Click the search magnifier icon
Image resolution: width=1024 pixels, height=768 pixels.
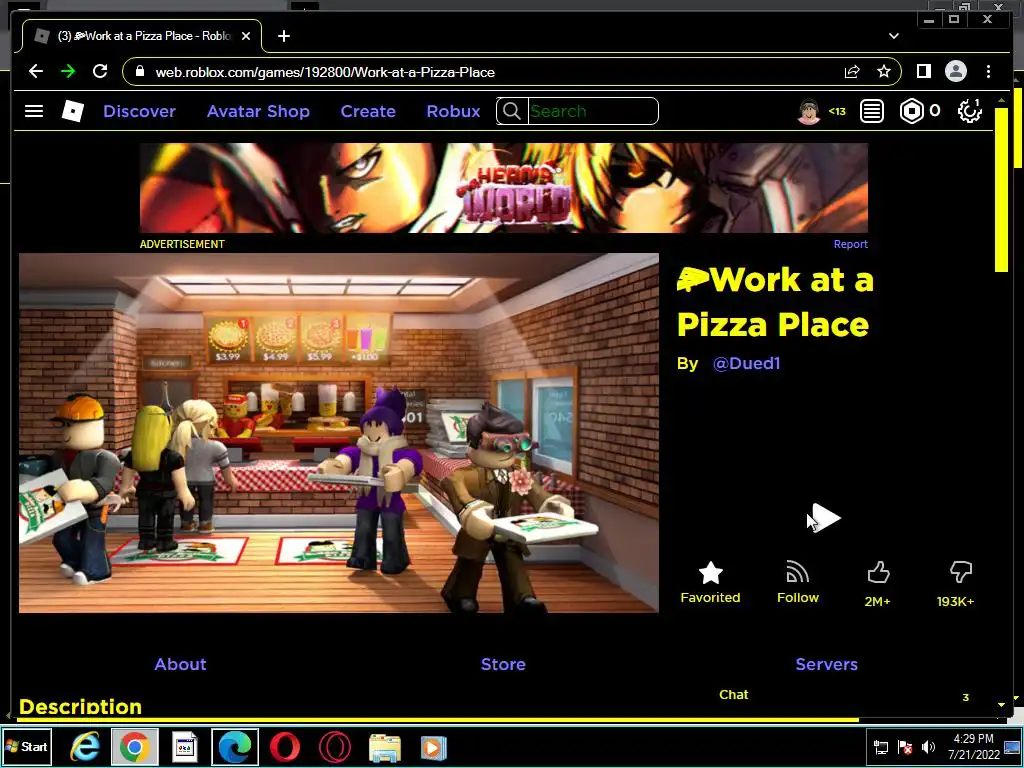click(x=512, y=111)
